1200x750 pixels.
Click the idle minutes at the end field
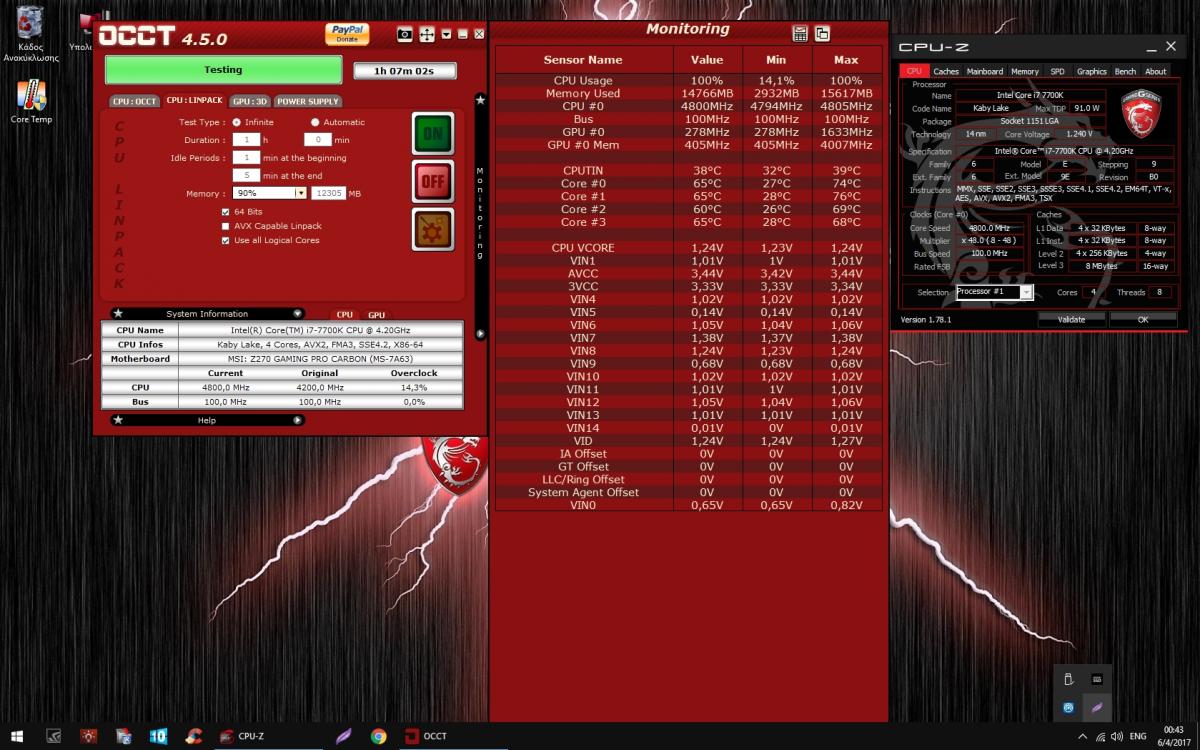click(x=246, y=175)
